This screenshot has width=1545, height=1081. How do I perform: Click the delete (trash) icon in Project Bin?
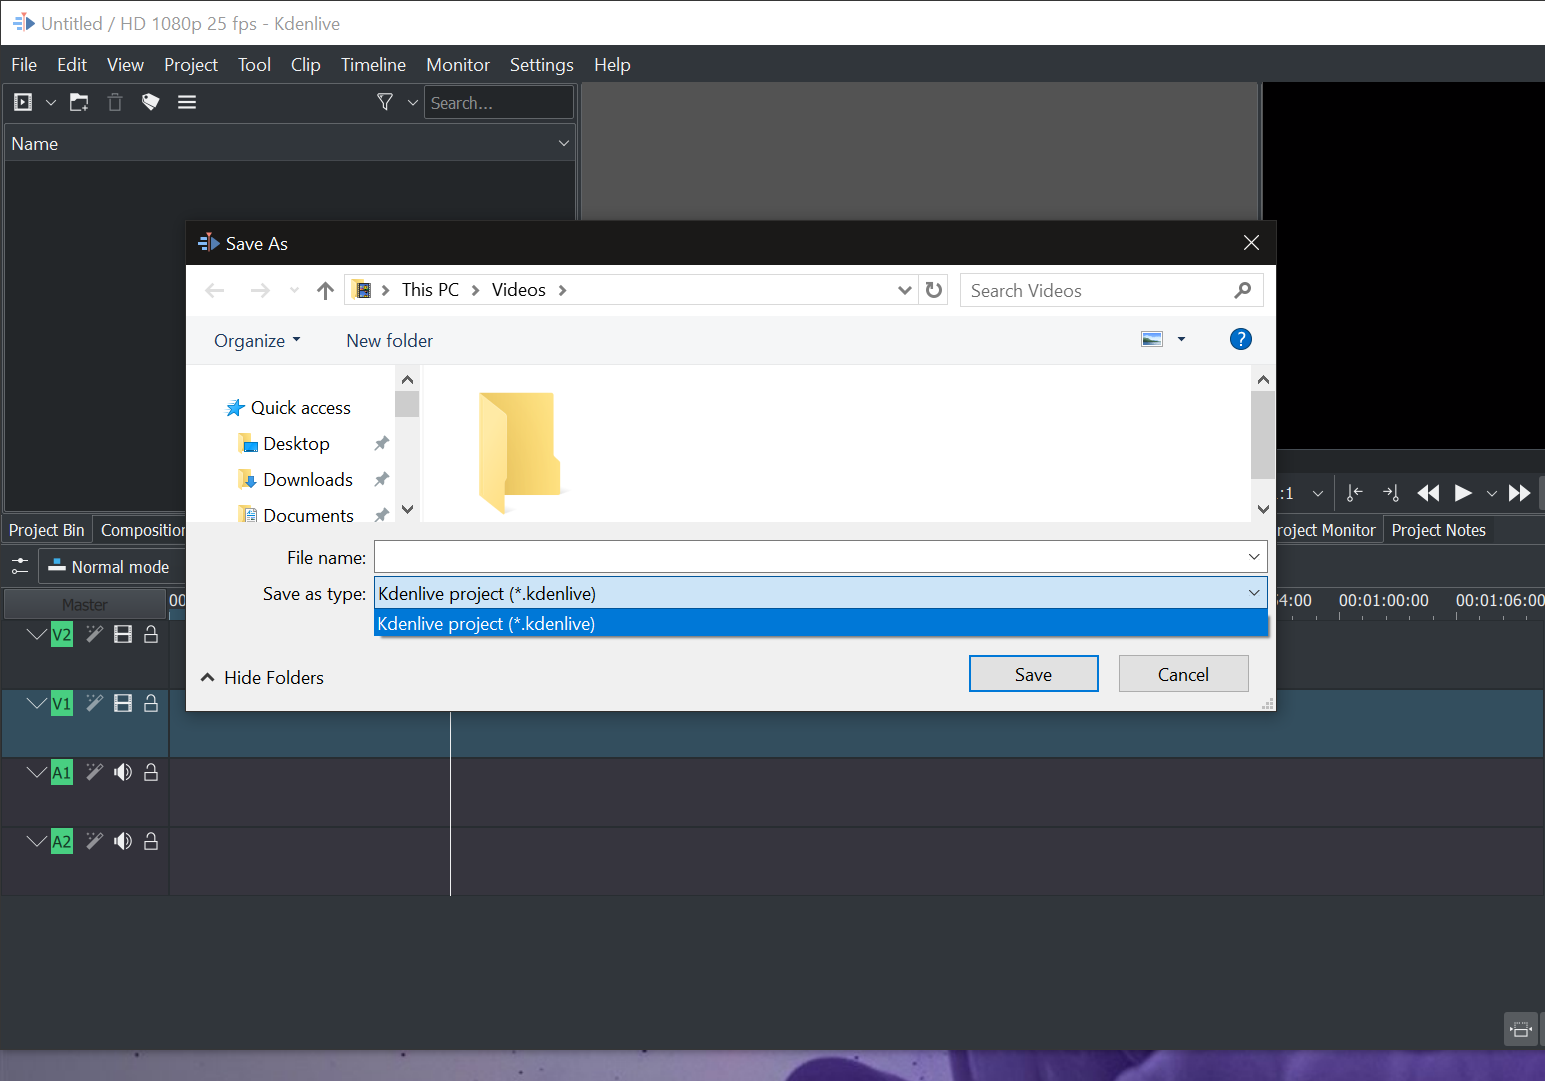point(115,102)
